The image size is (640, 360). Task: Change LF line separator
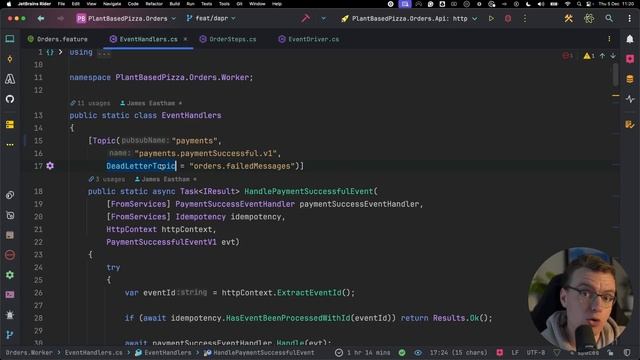click(515, 352)
